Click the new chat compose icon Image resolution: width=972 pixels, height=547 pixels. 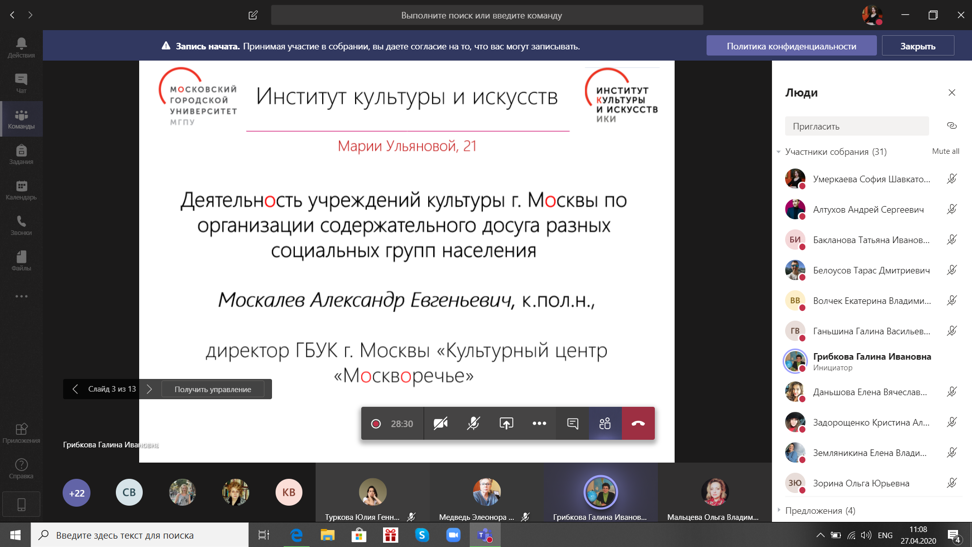pos(253,15)
